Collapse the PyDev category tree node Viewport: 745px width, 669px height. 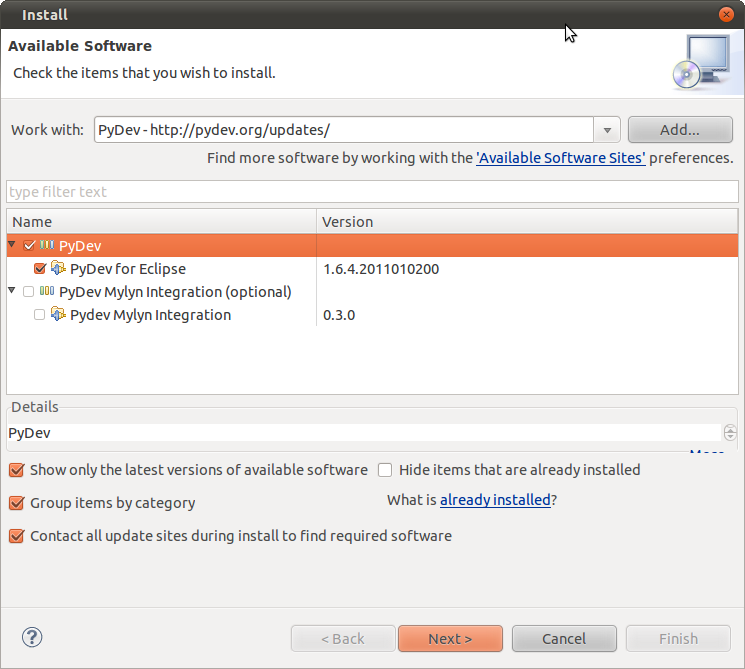click(x=12, y=244)
